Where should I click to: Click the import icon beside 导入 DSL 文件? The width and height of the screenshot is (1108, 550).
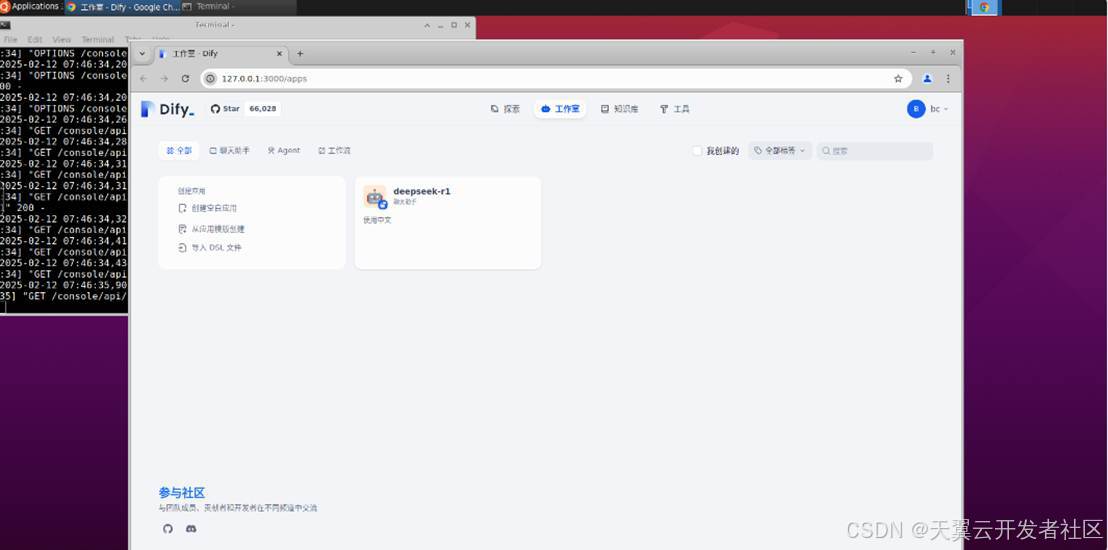click(x=182, y=248)
